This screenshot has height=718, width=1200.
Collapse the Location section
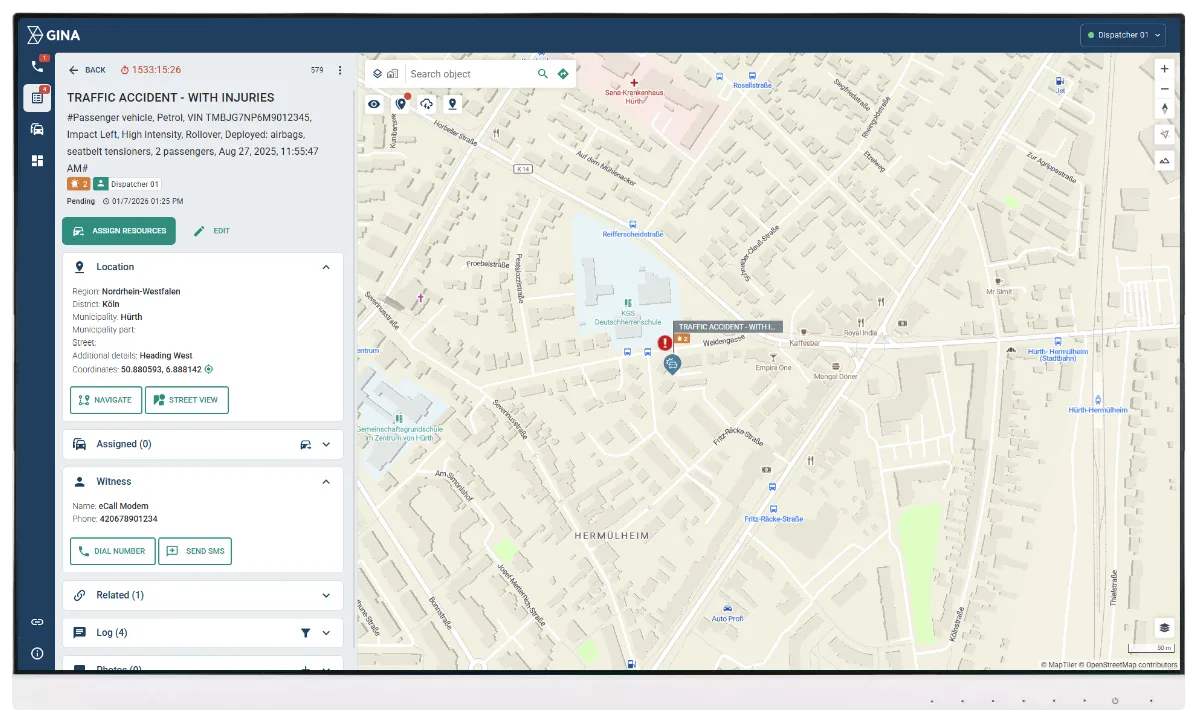[x=326, y=267]
